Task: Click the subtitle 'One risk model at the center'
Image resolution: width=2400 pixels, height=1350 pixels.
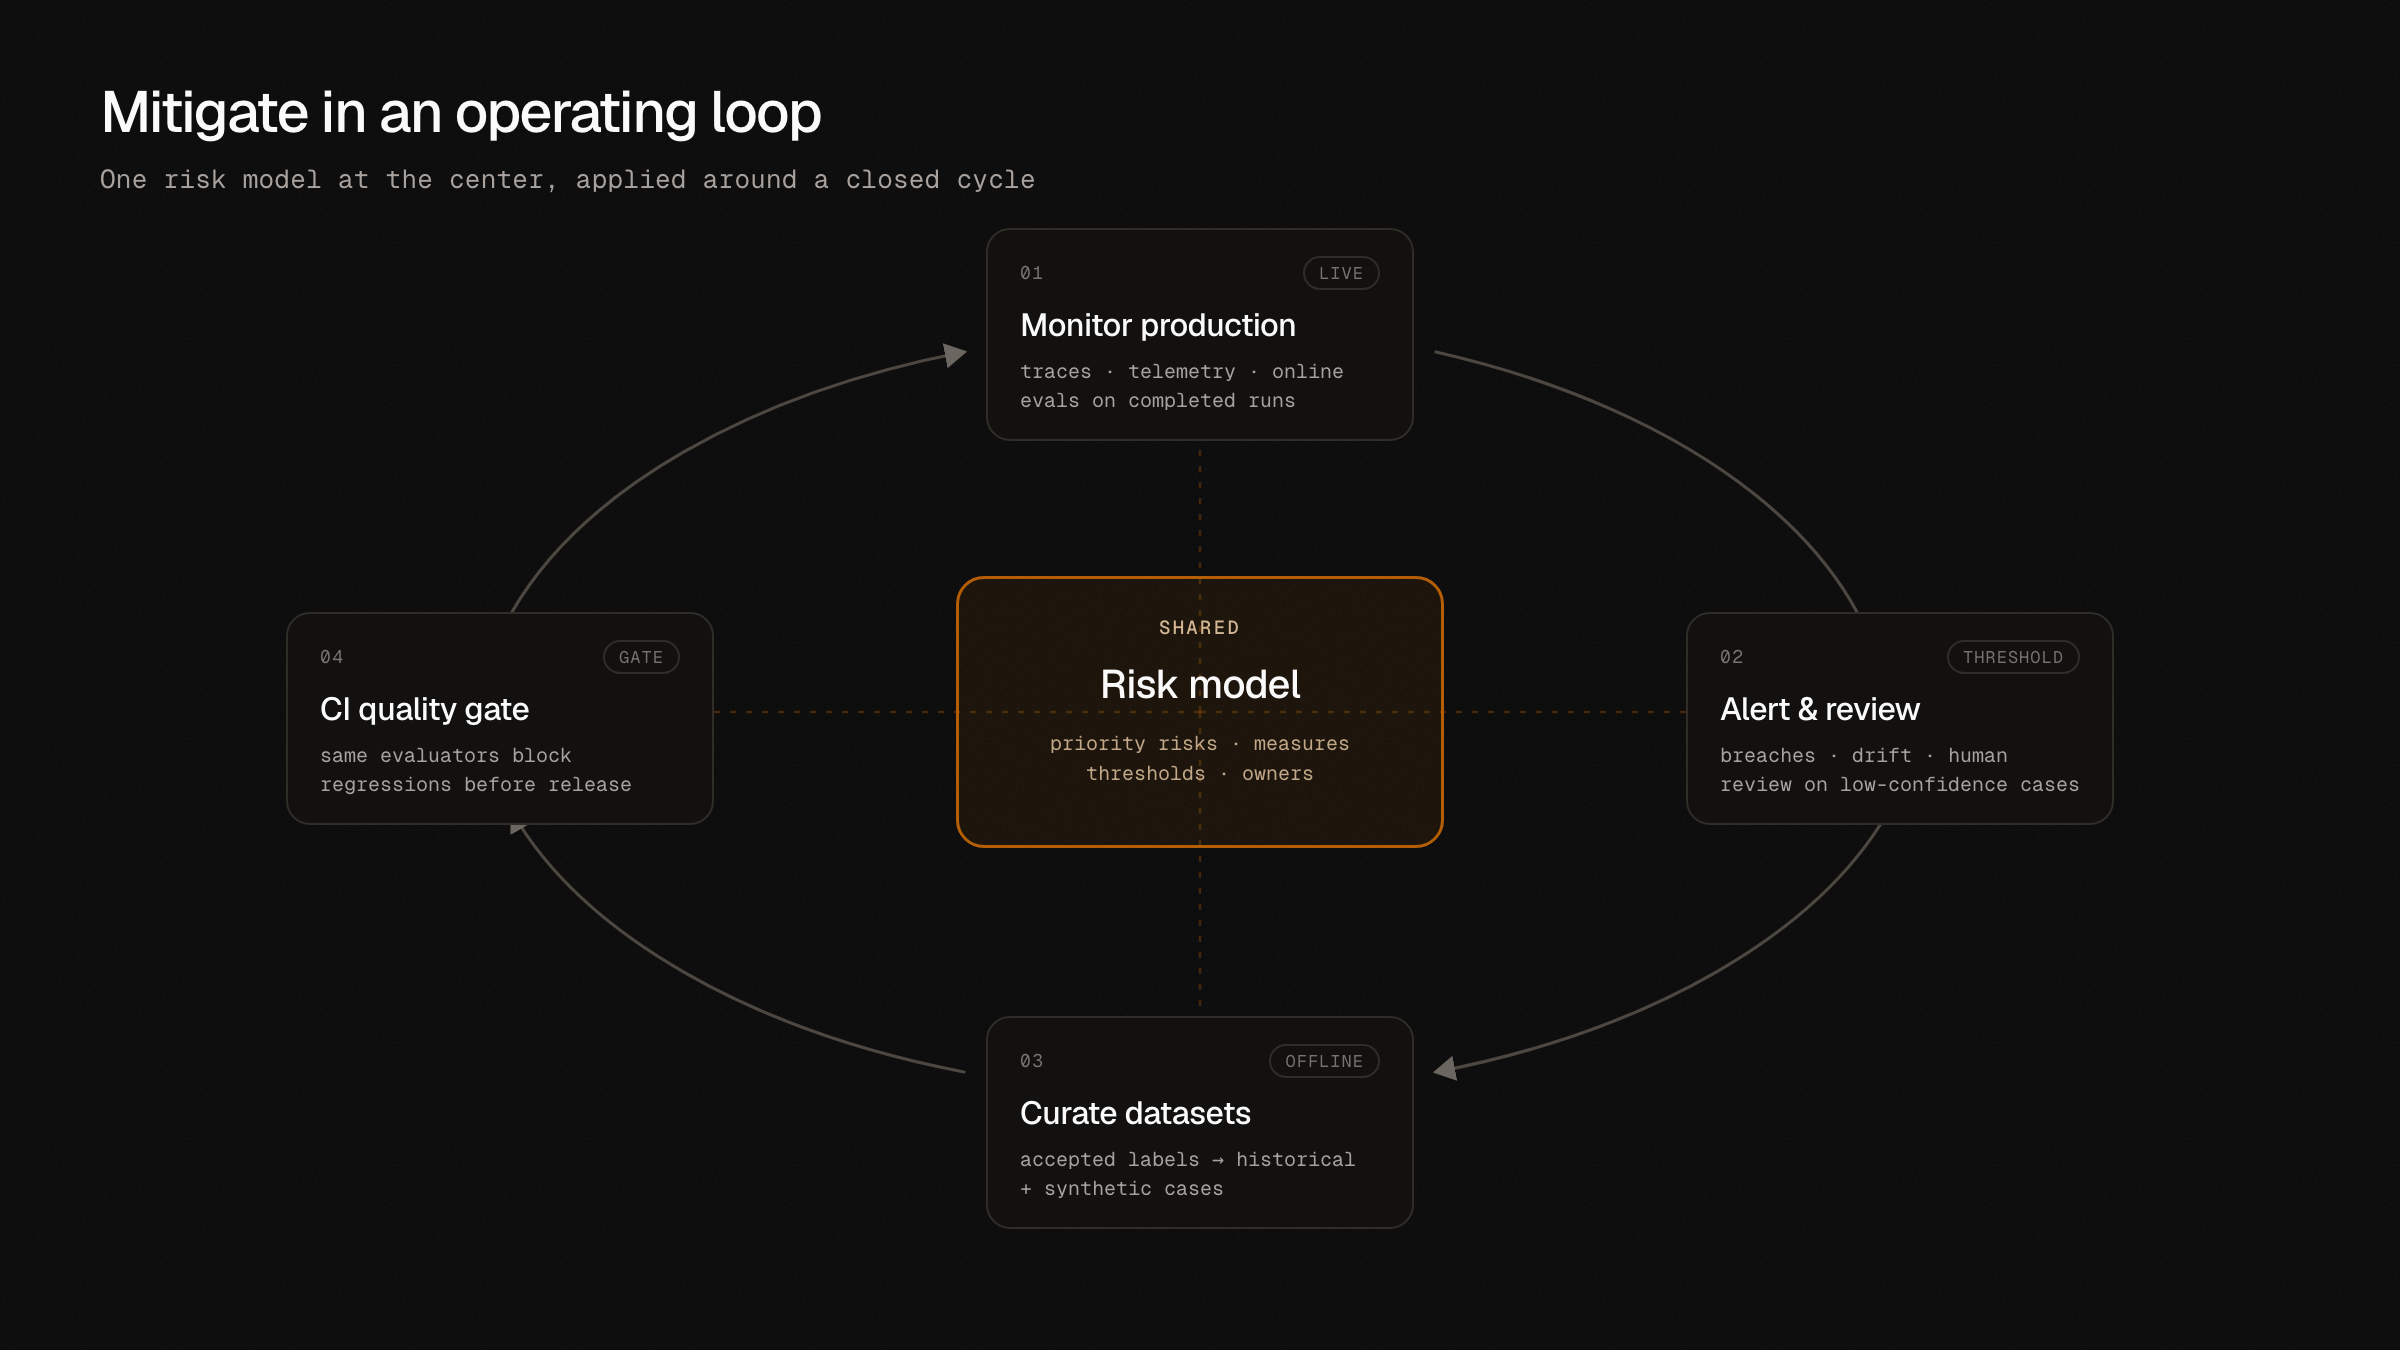Action: (567, 180)
